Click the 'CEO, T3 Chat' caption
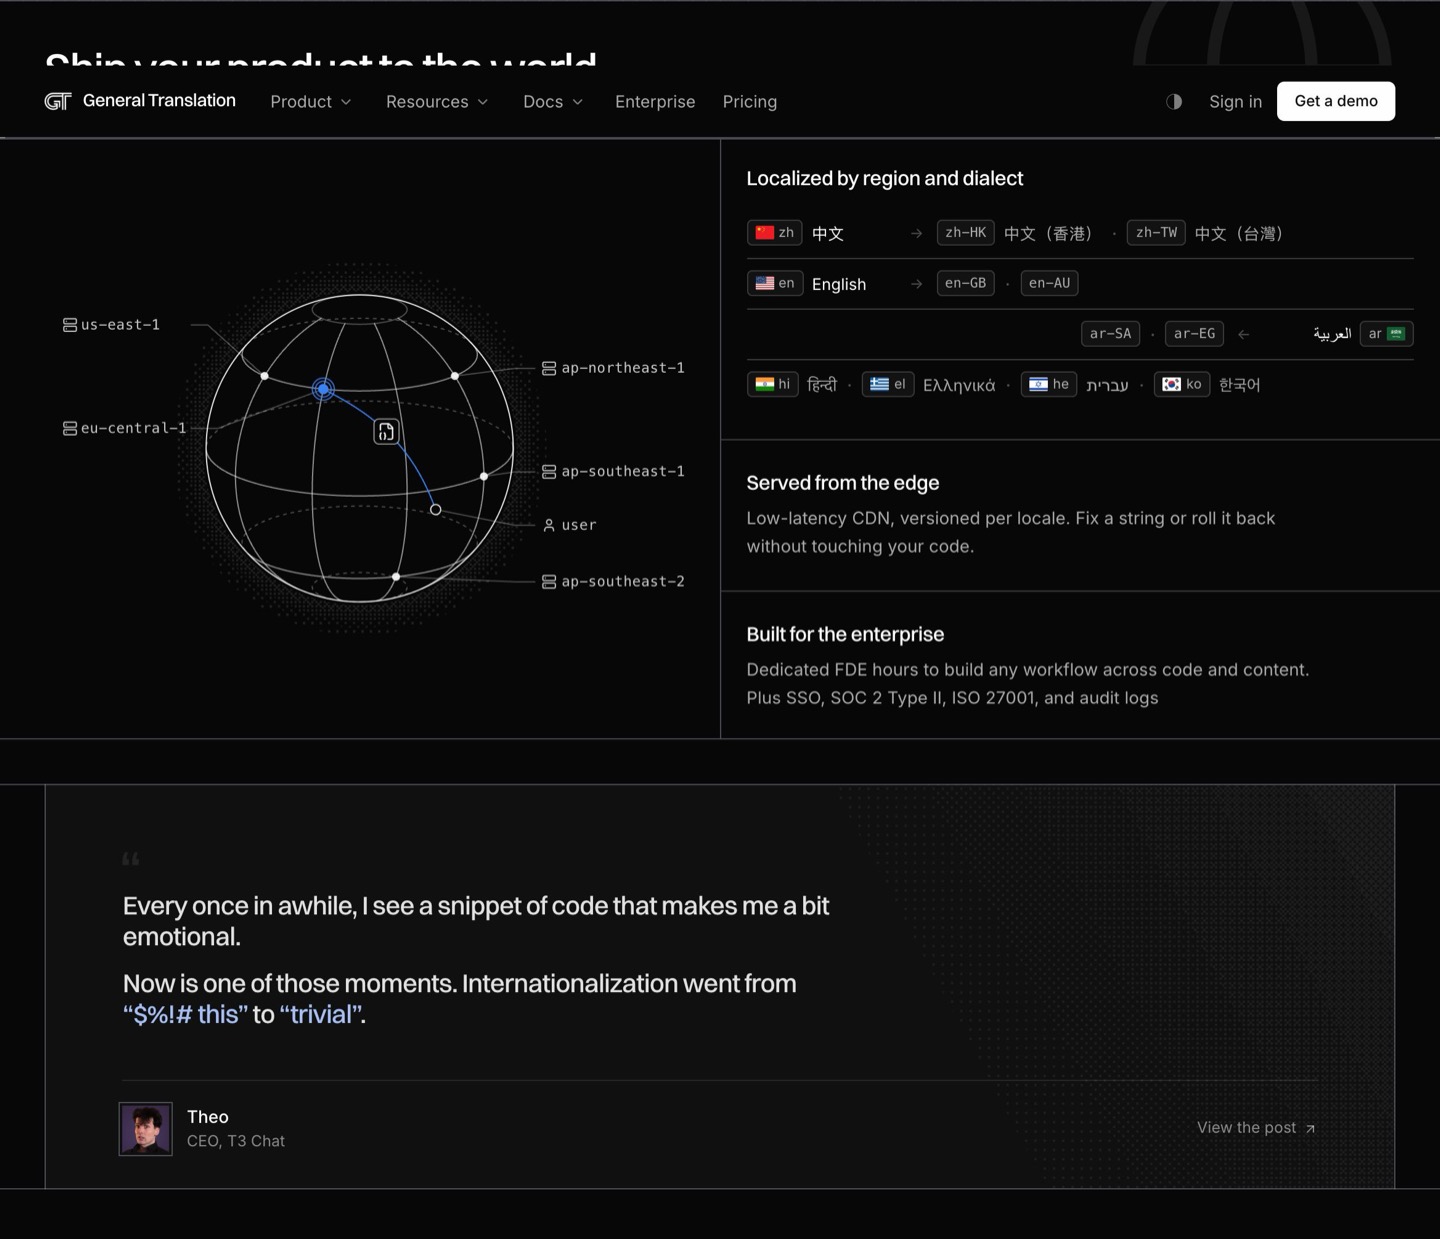Viewport: 1440px width, 1239px height. coord(236,1141)
